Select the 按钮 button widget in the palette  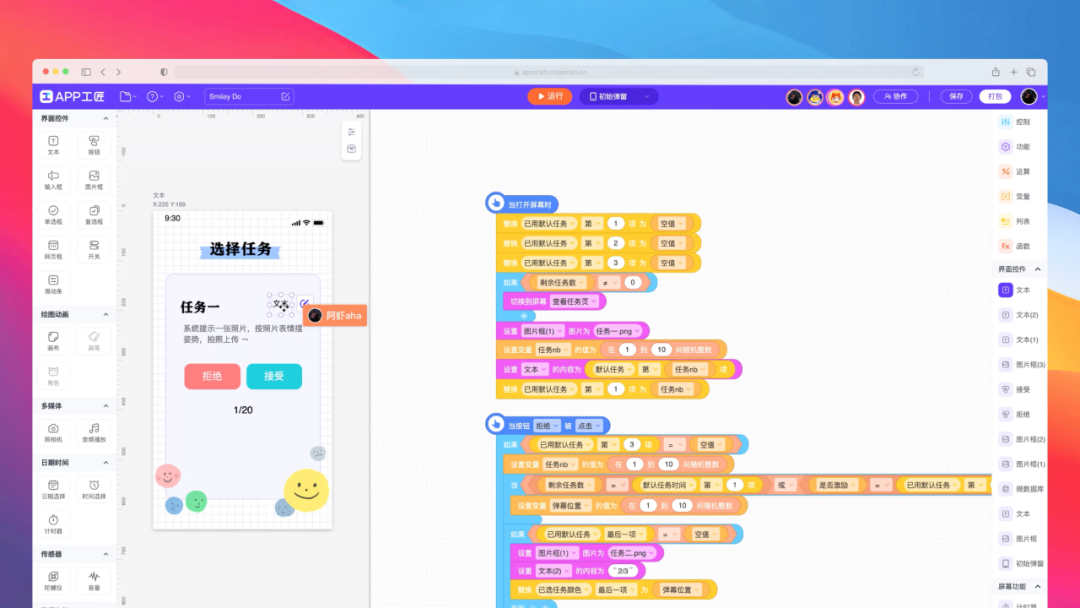point(94,145)
